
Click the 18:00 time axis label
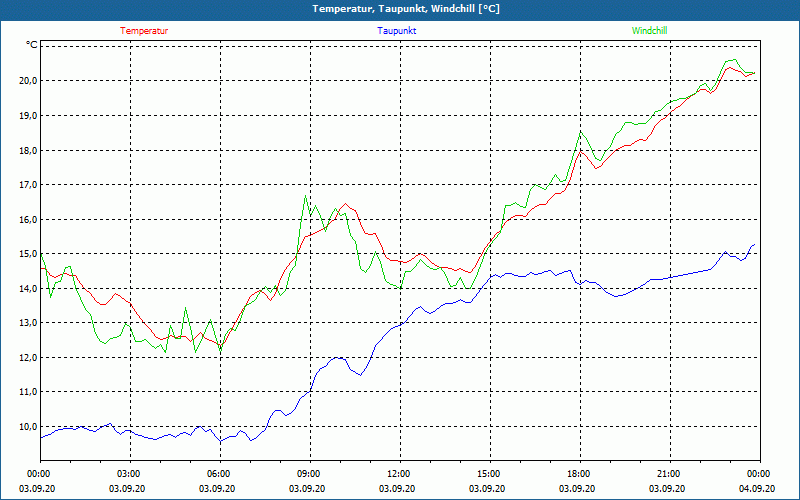tap(580, 474)
